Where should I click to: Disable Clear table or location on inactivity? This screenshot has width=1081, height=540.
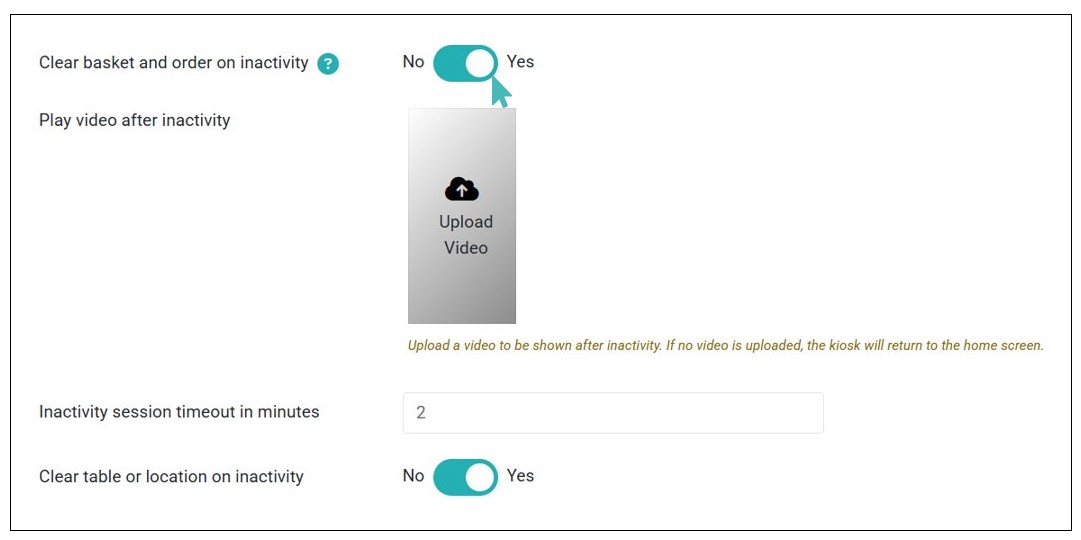tap(465, 477)
